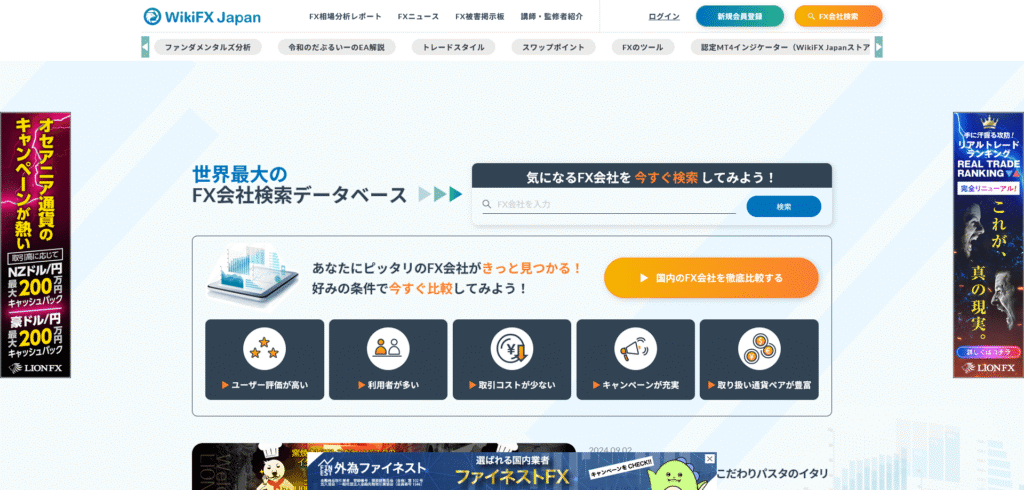Viewport: 1024px width, 490px height.
Task: Click the megaphone icon for キャンペーンが充実
Action: 635,349
